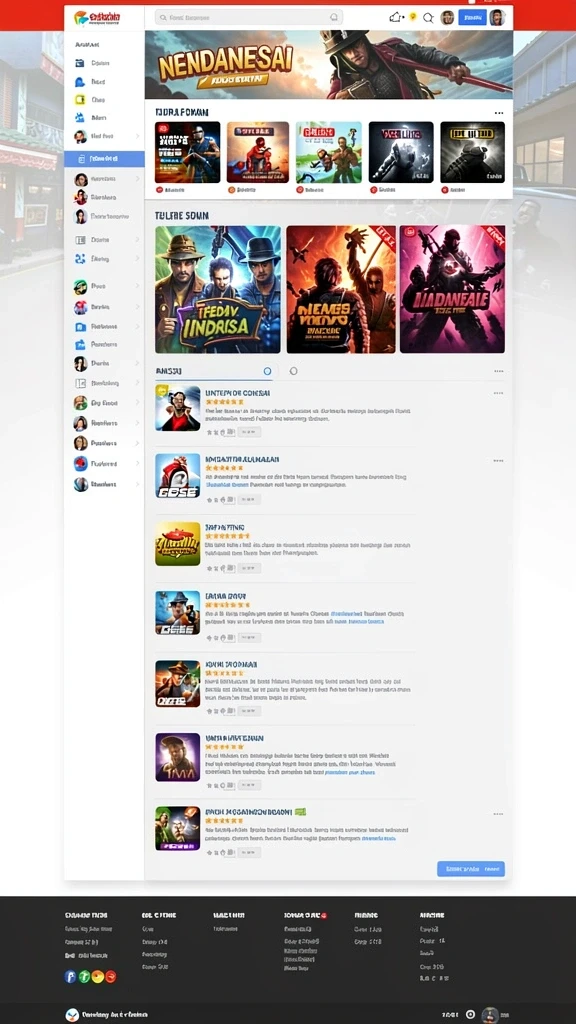This screenshot has width=576, height=1024.
Task: Click the search input field at top
Action: point(249,18)
